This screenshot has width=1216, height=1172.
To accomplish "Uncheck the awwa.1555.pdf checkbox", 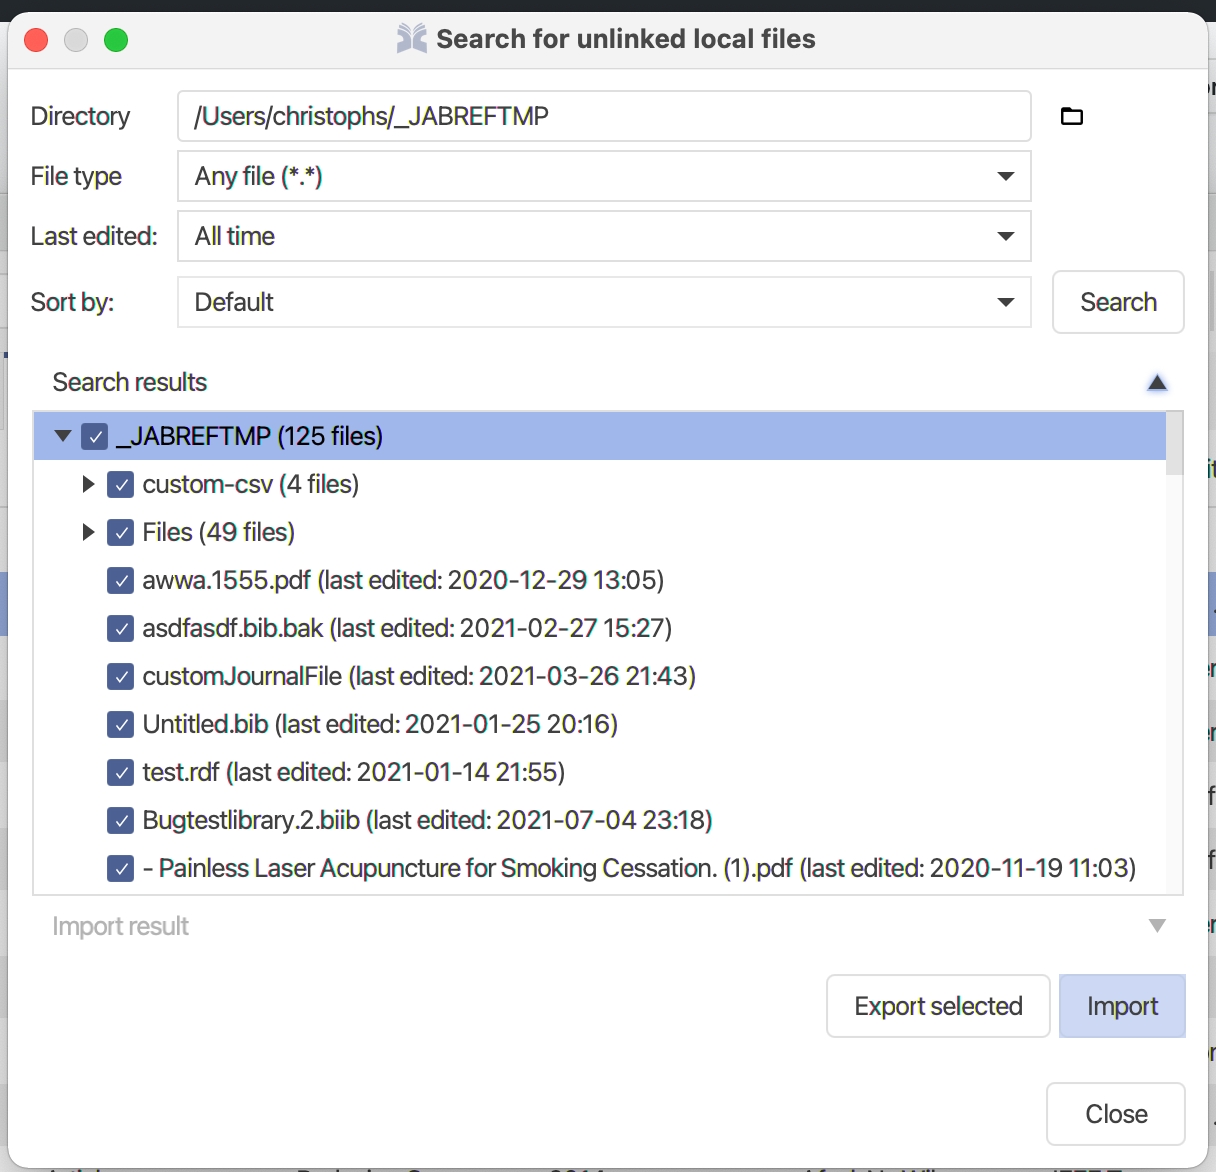I will coord(120,580).
